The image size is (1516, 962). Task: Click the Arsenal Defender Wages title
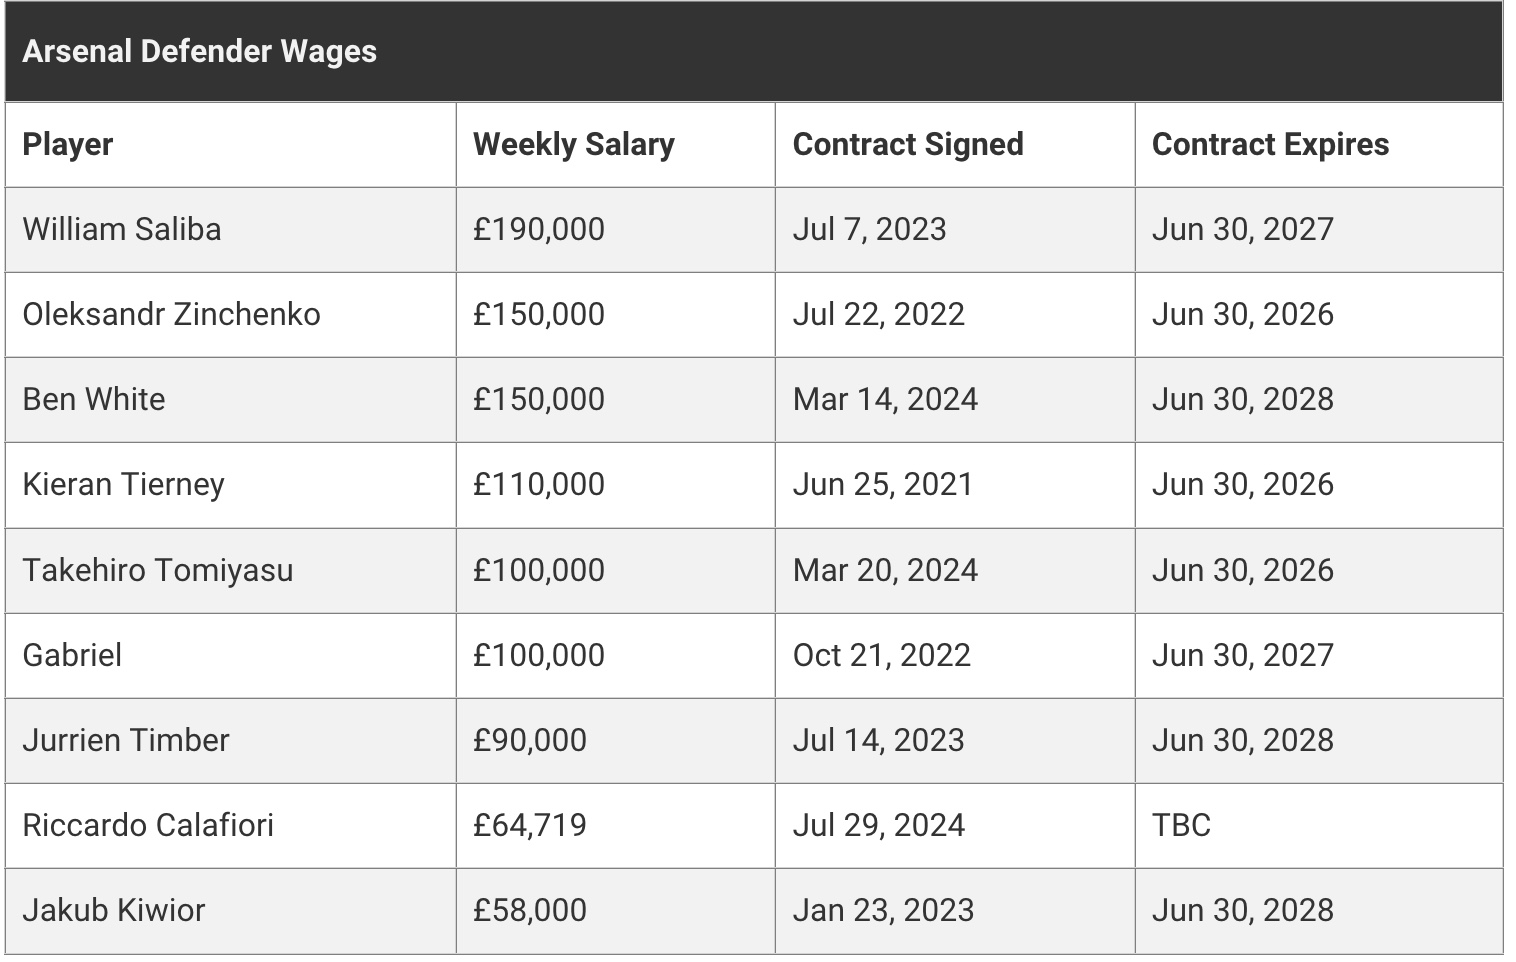tap(200, 51)
